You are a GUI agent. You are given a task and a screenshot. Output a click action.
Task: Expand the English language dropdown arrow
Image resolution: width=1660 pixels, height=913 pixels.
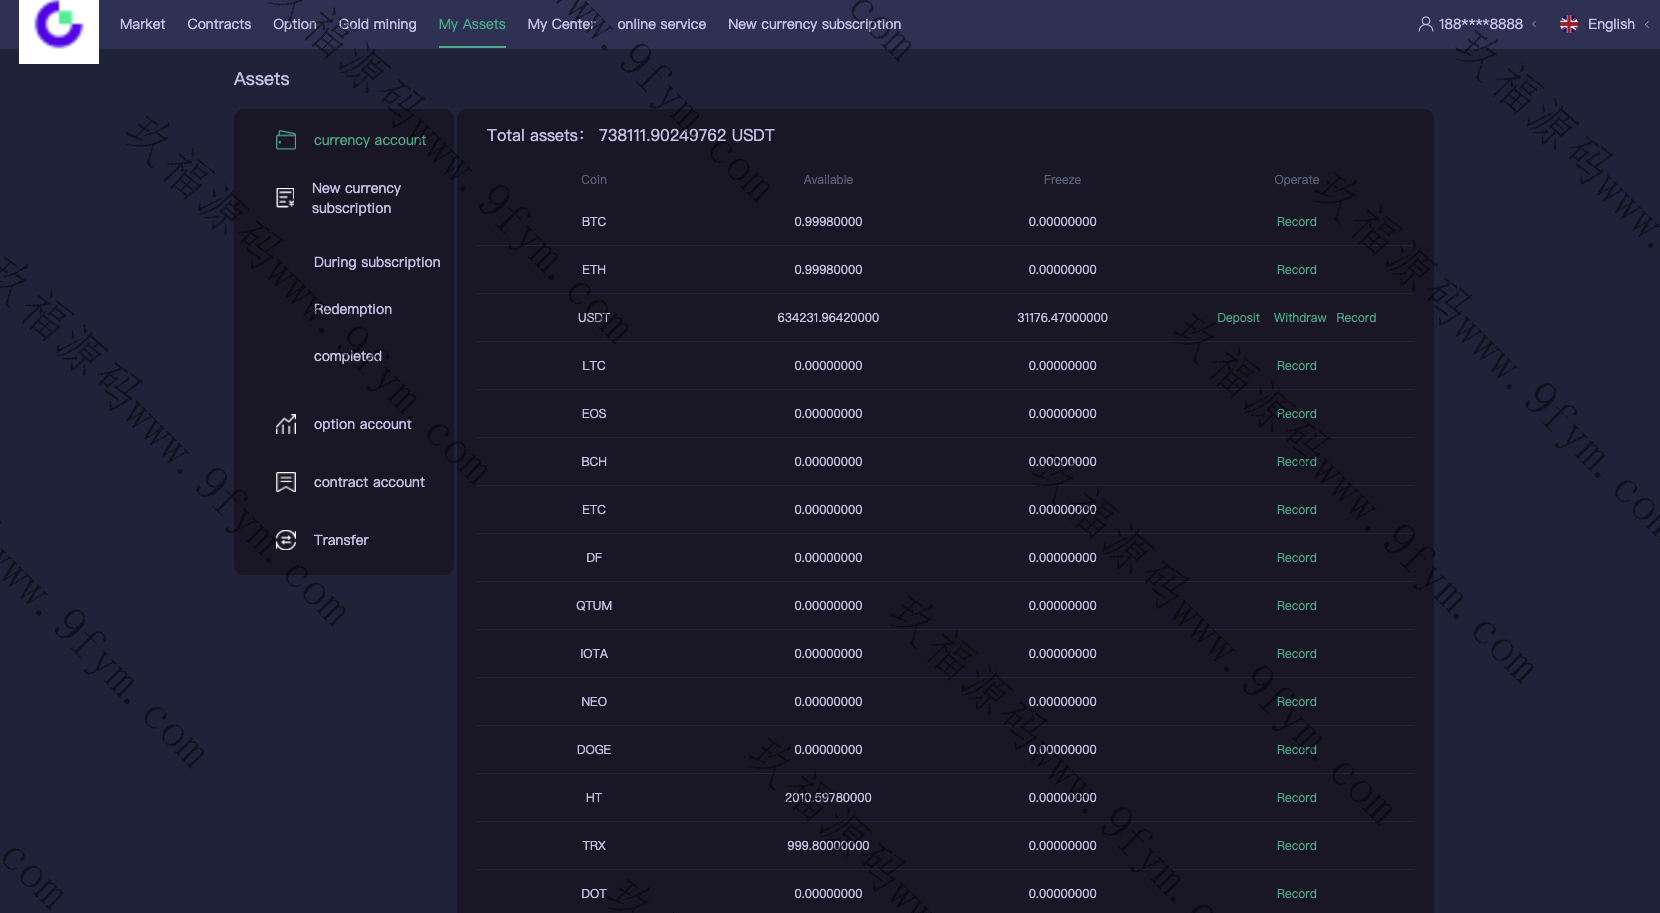point(1646,25)
